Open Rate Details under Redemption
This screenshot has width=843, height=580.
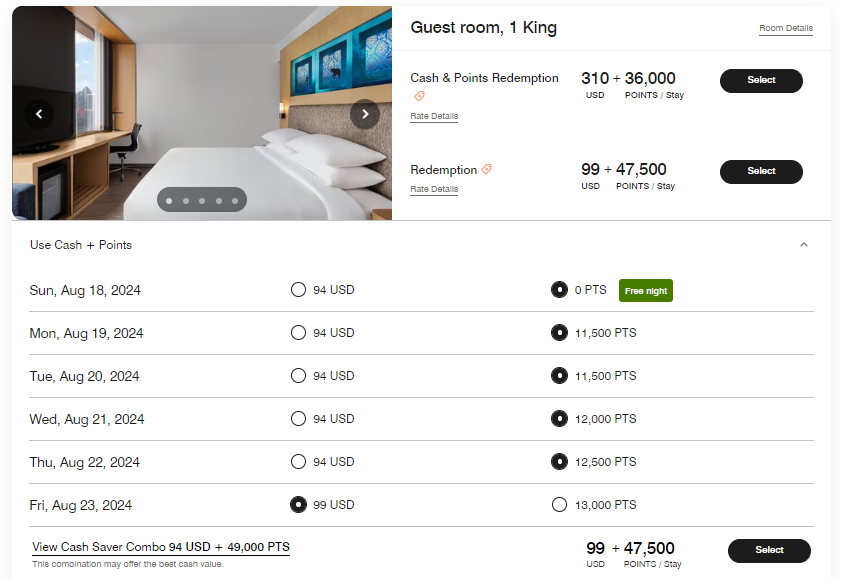point(433,189)
